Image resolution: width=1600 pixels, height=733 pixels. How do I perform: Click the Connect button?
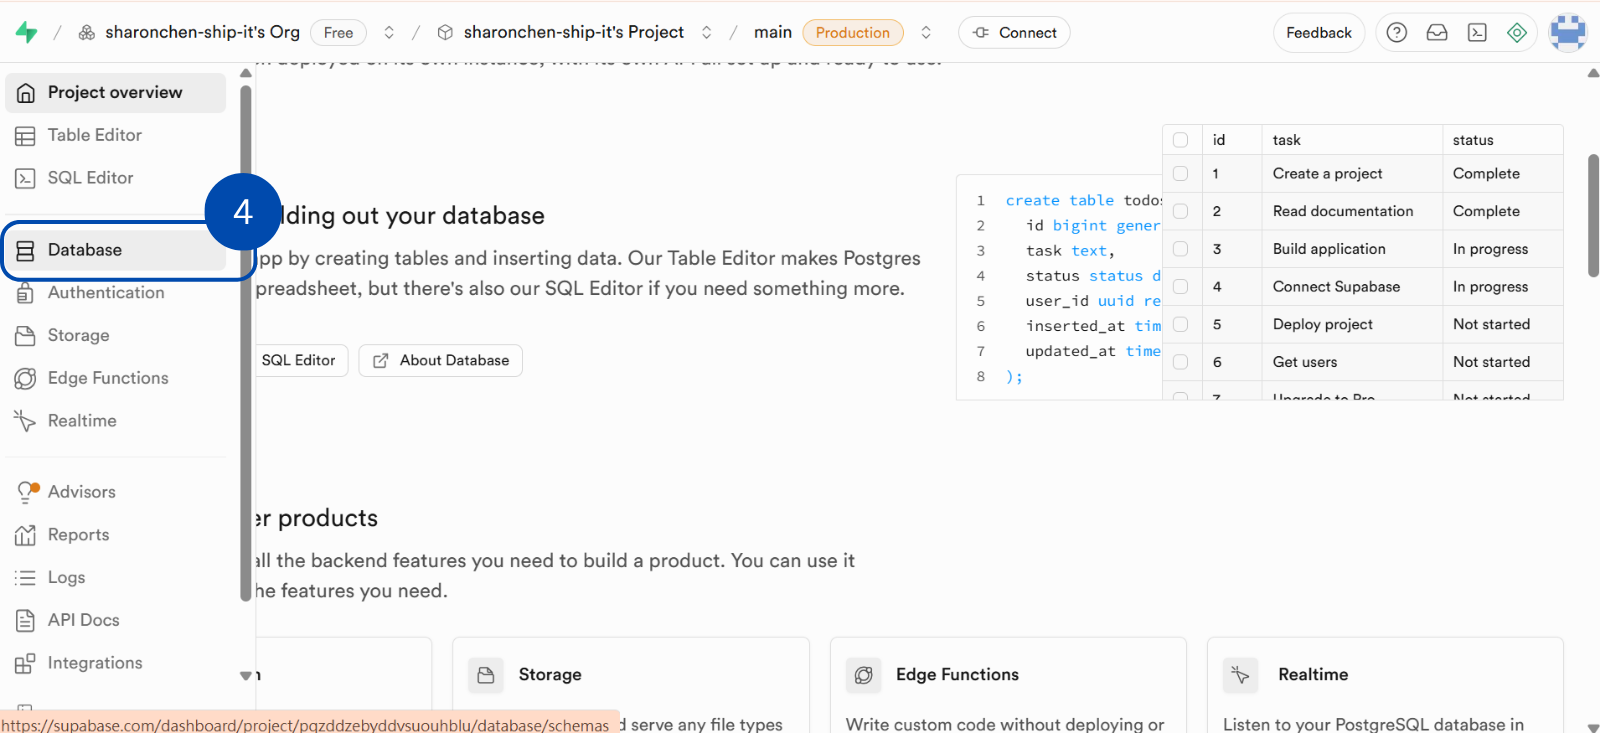(1014, 32)
